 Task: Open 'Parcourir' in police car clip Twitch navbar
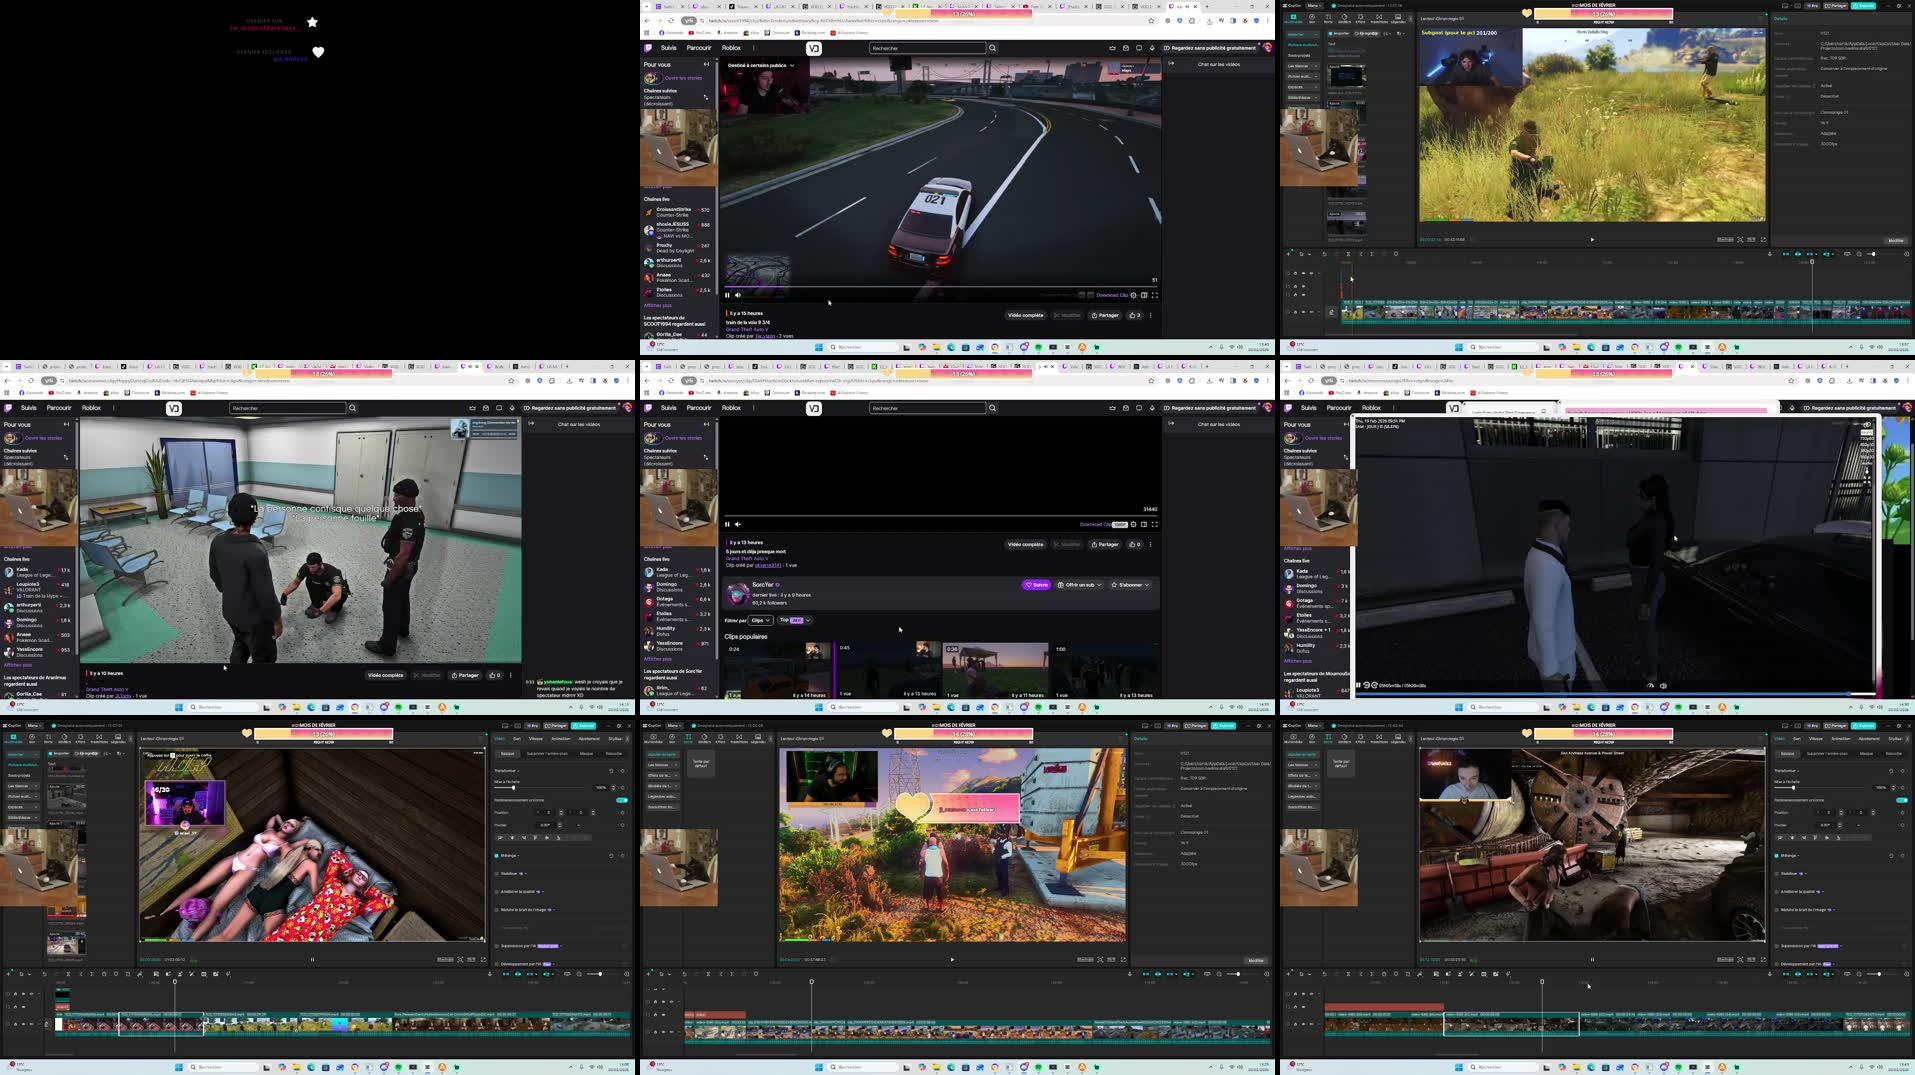pyautogui.click(x=699, y=48)
